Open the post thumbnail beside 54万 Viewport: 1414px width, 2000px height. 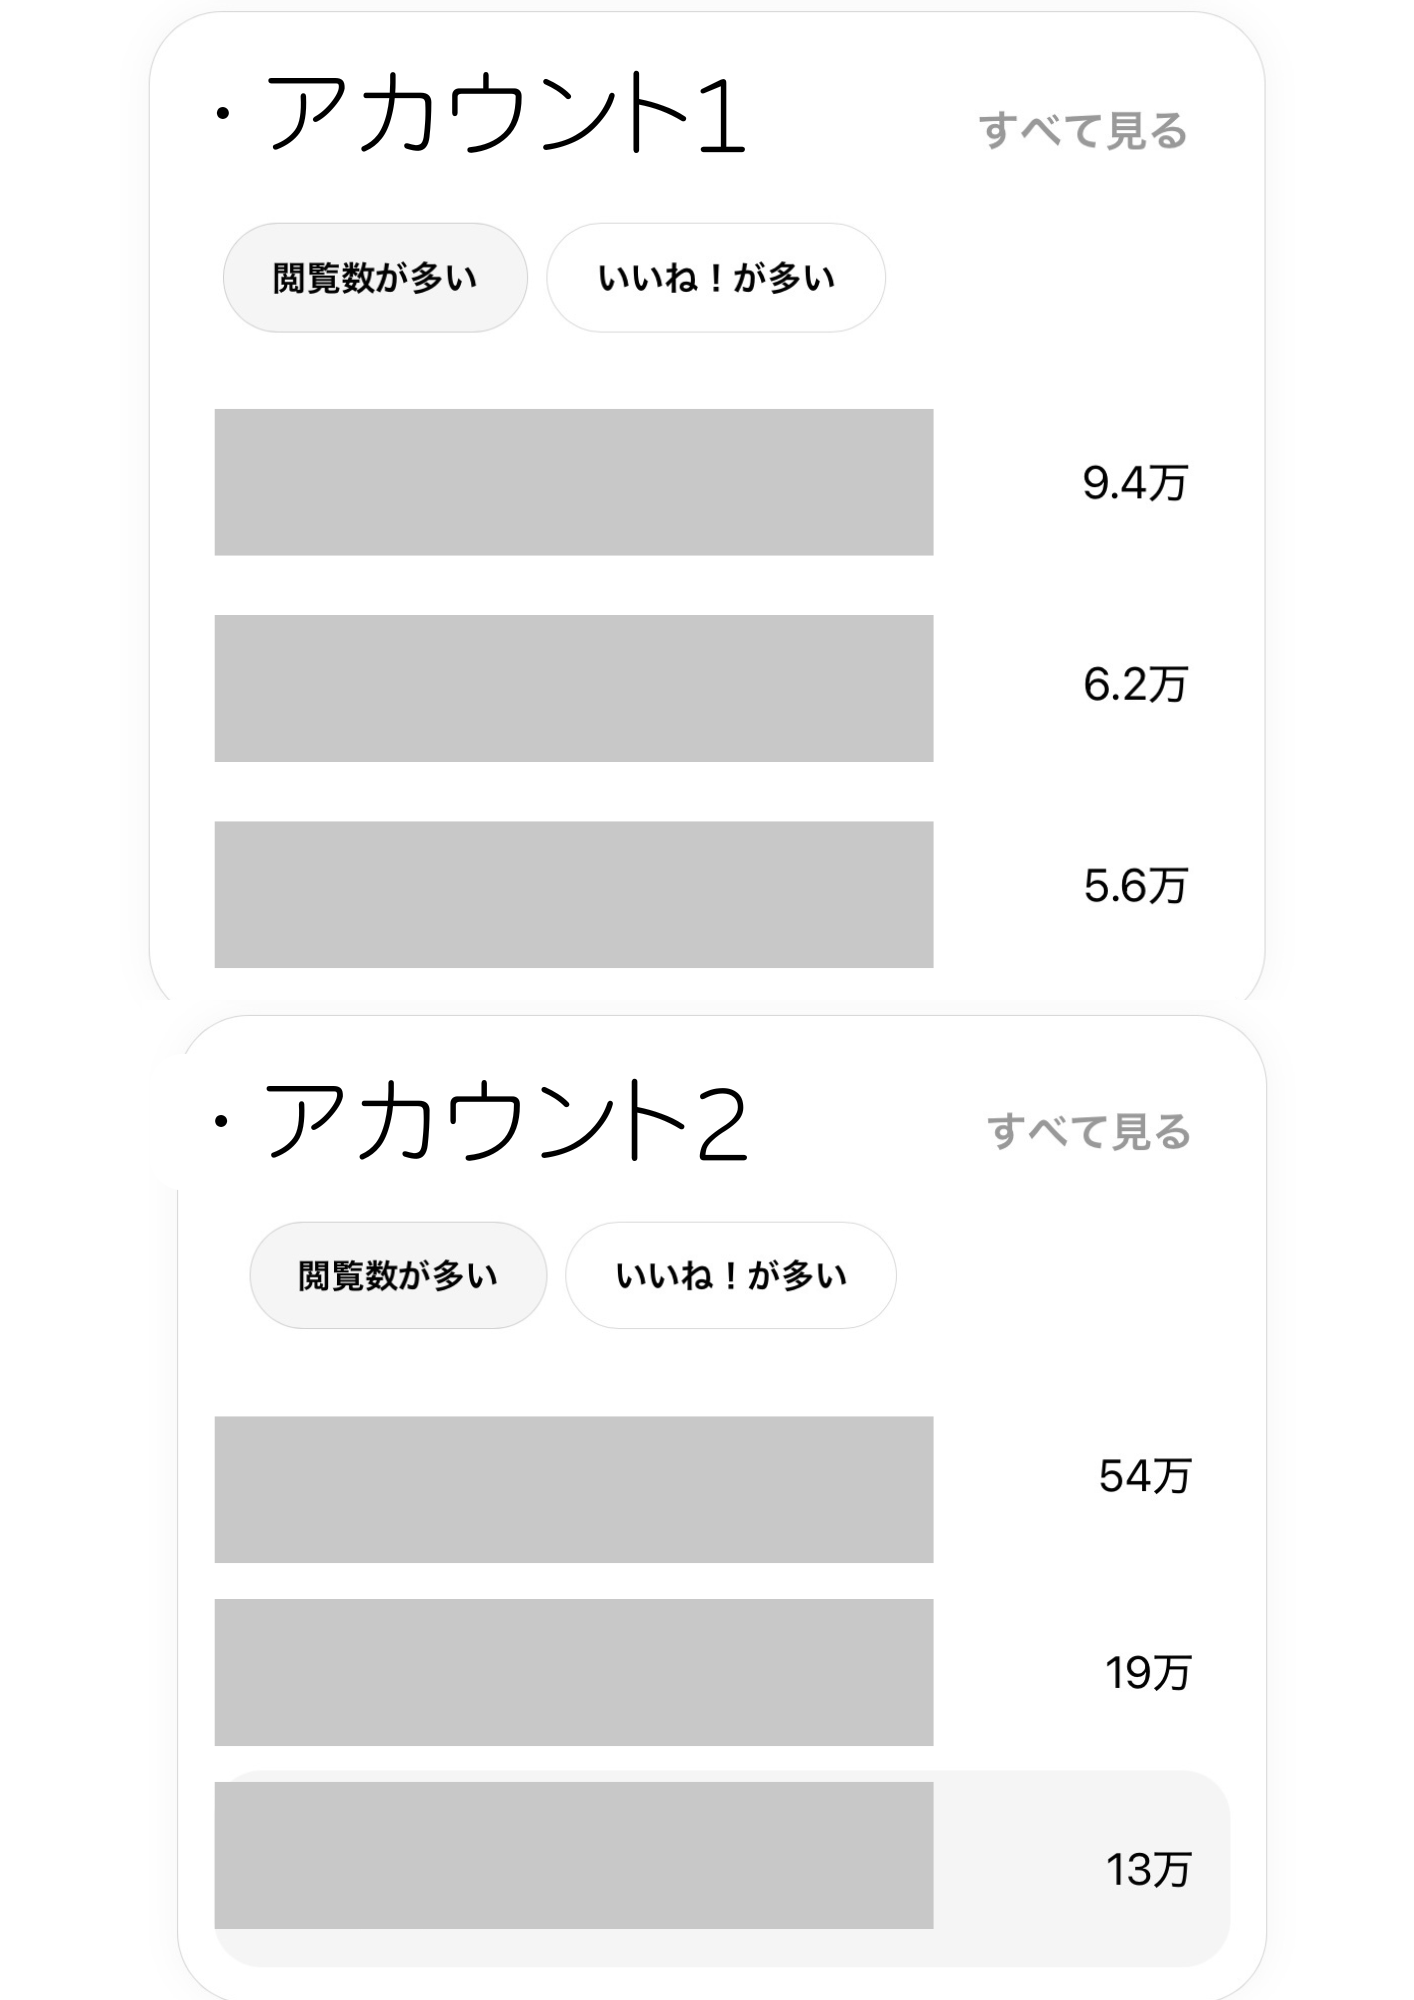[573, 1489]
